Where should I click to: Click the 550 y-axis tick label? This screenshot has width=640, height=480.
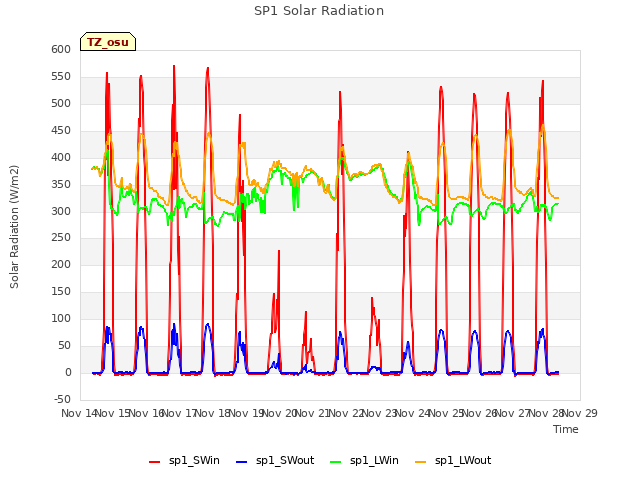(x=61, y=76)
